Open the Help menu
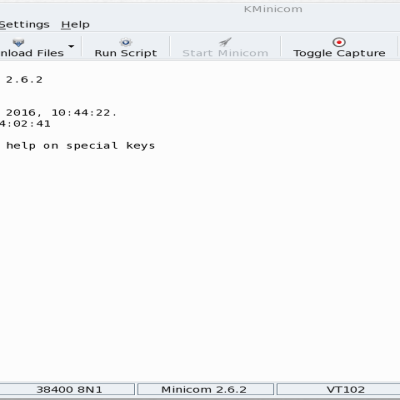 point(75,24)
